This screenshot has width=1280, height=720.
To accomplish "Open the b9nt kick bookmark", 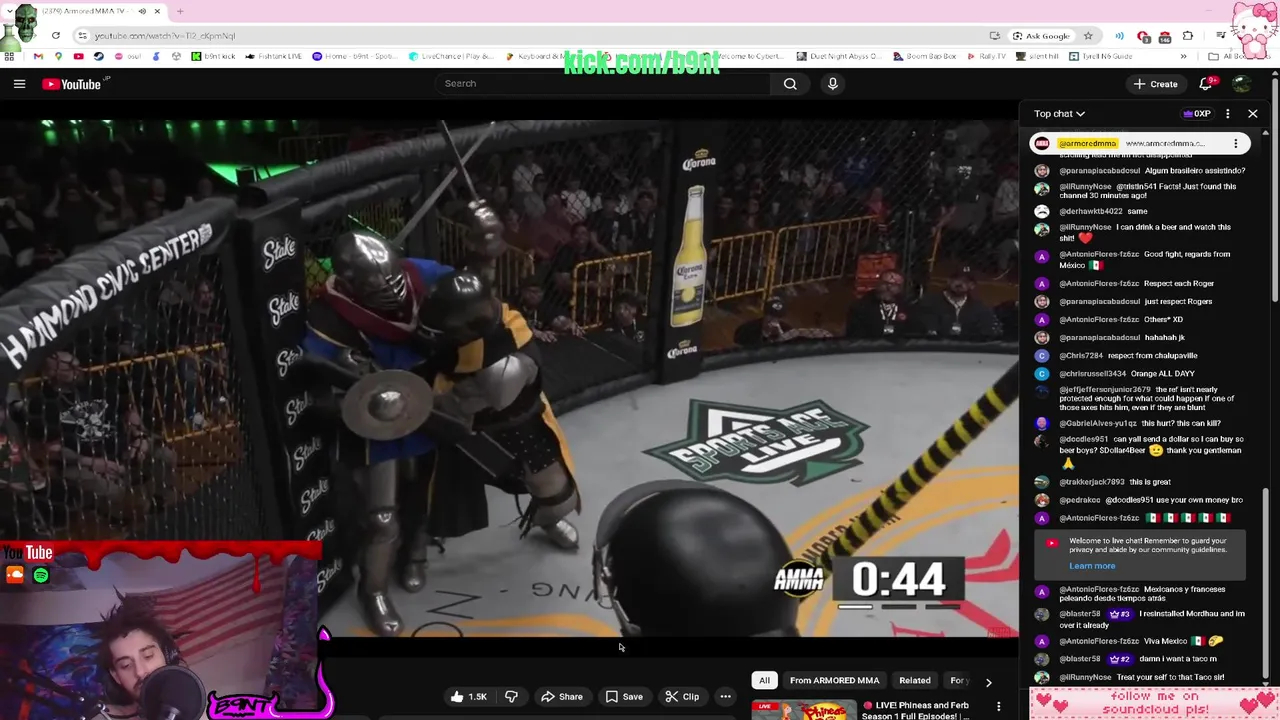I will coord(213,56).
